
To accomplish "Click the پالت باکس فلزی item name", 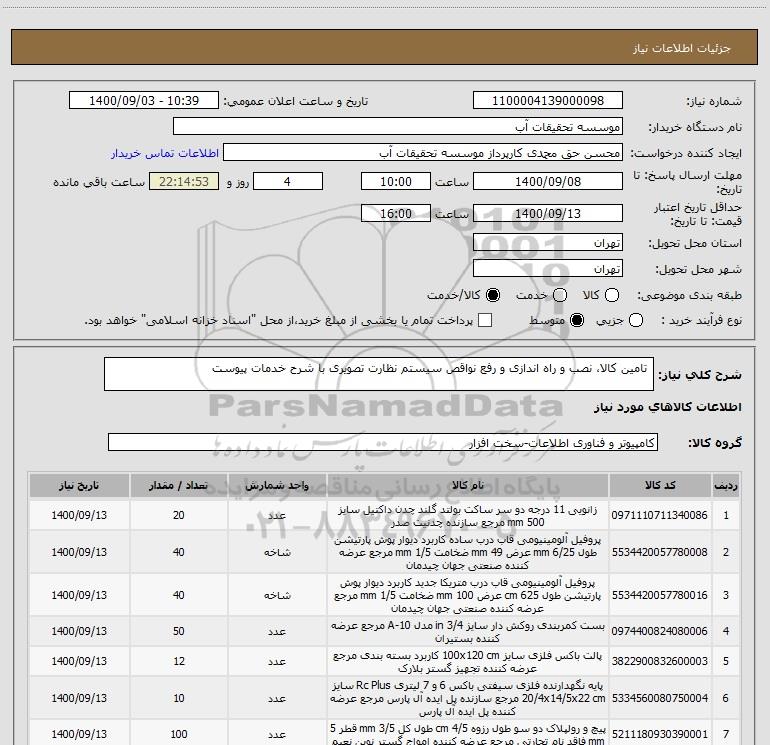I will pyautogui.click(x=468, y=662).
